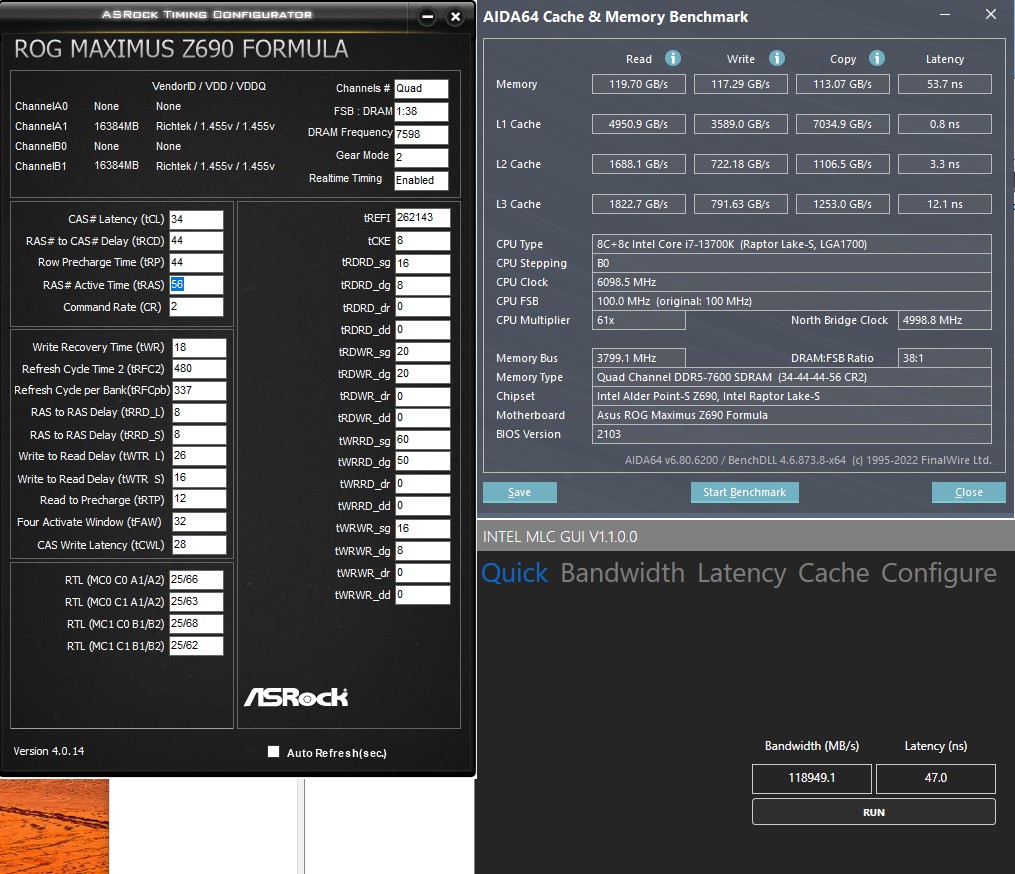This screenshot has width=1015, height=874.
Task: Click the tRRD_L value field
Action: [199, 412]
